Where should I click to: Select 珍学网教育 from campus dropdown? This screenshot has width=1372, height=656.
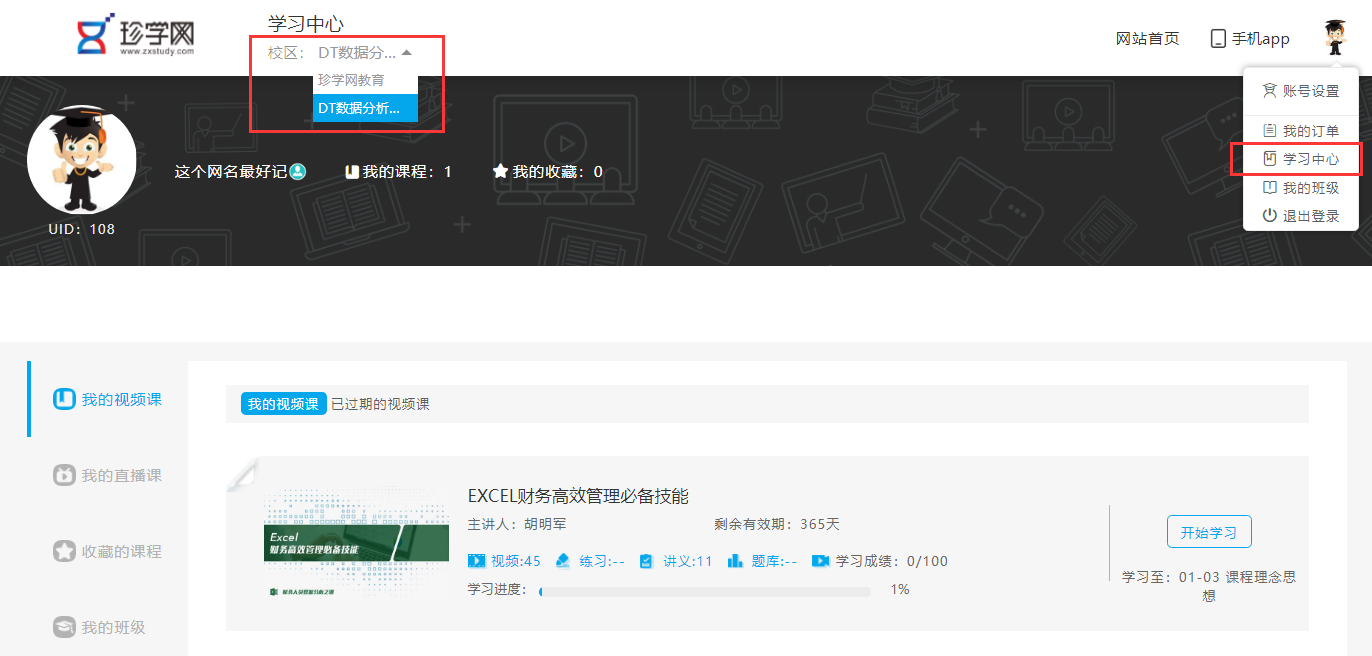pyautogui.click(x=351, y=80)
